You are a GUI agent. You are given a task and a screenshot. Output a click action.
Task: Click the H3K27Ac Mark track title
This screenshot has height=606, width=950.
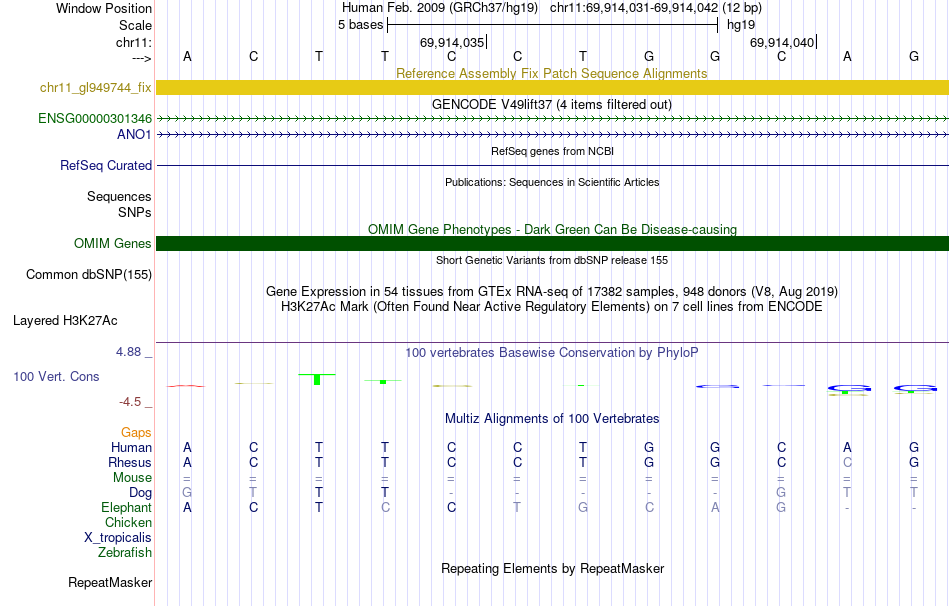[x=552, y=307]
